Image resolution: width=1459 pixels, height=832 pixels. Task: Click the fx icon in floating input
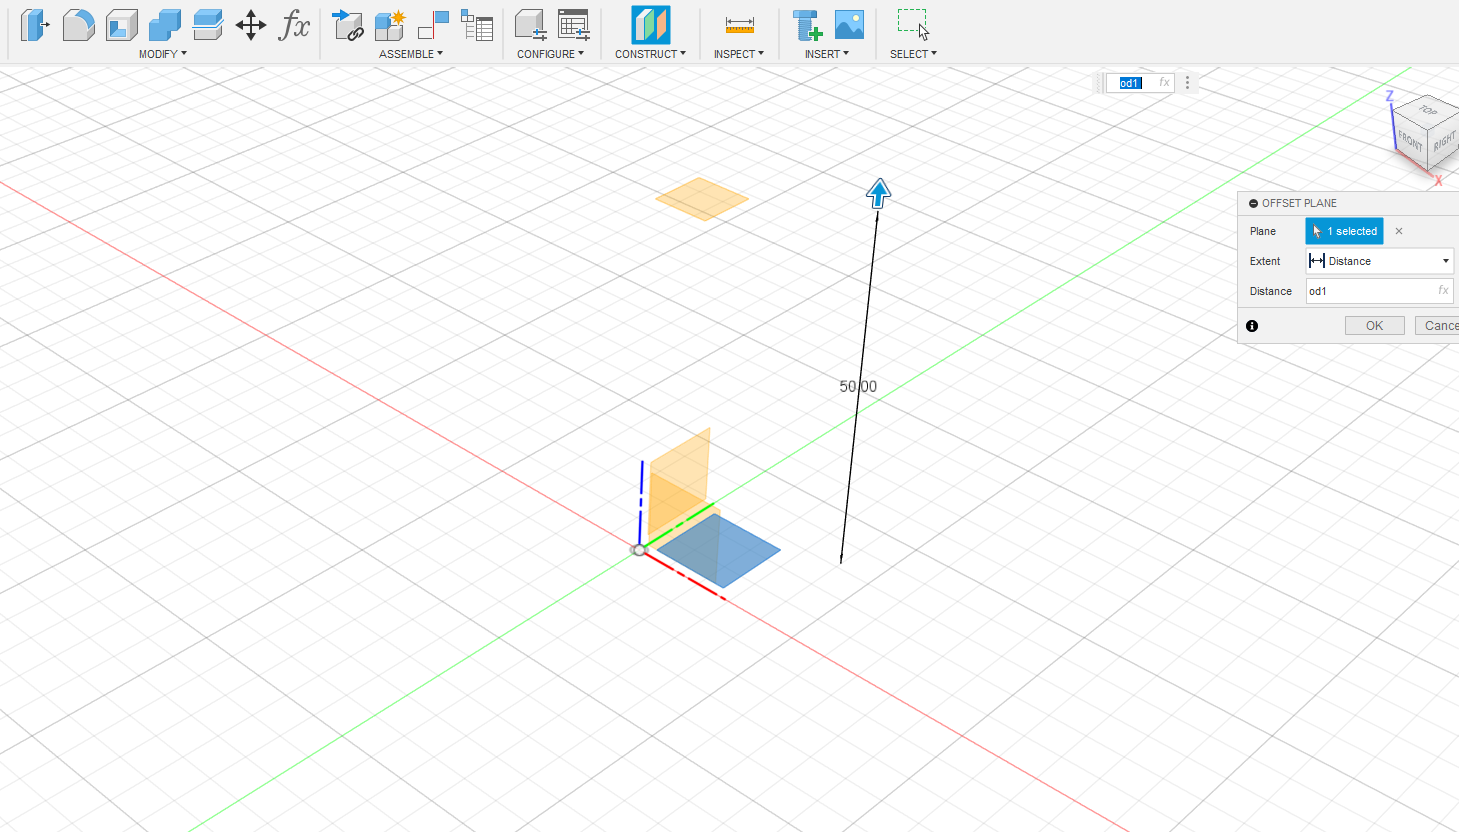[x=1164, y=83]
